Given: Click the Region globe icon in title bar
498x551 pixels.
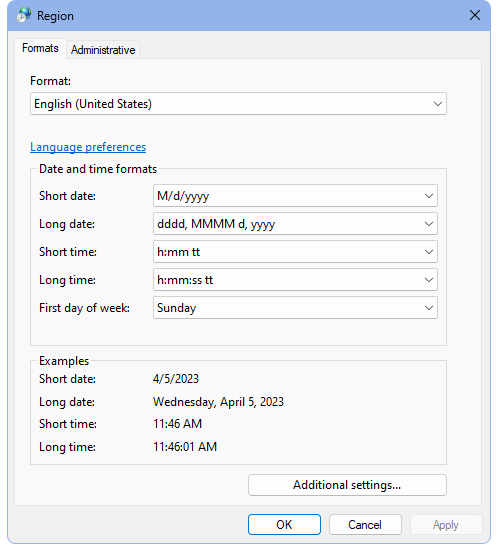Looking at the screenshot, I should [x=24, y=15].
